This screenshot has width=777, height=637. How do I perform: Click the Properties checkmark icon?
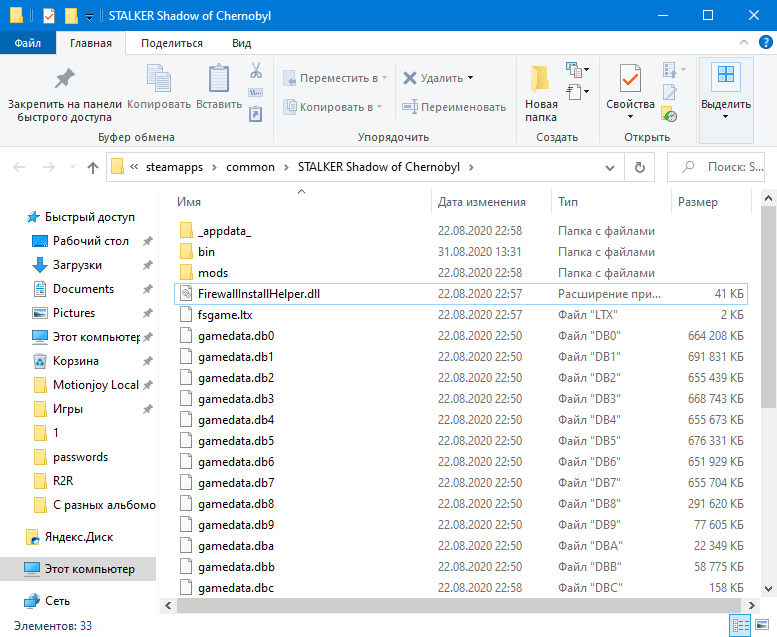630,78
